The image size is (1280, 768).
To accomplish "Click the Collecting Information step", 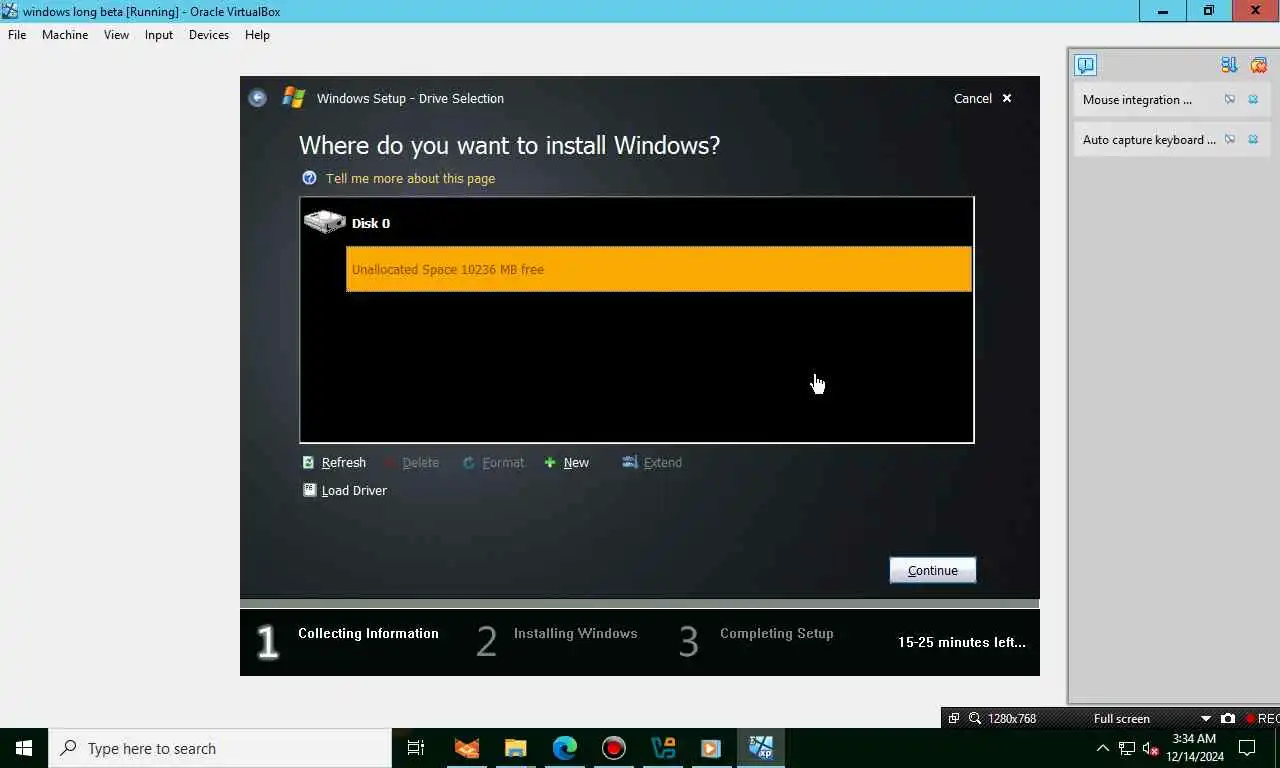I will [x=368, y=633].
